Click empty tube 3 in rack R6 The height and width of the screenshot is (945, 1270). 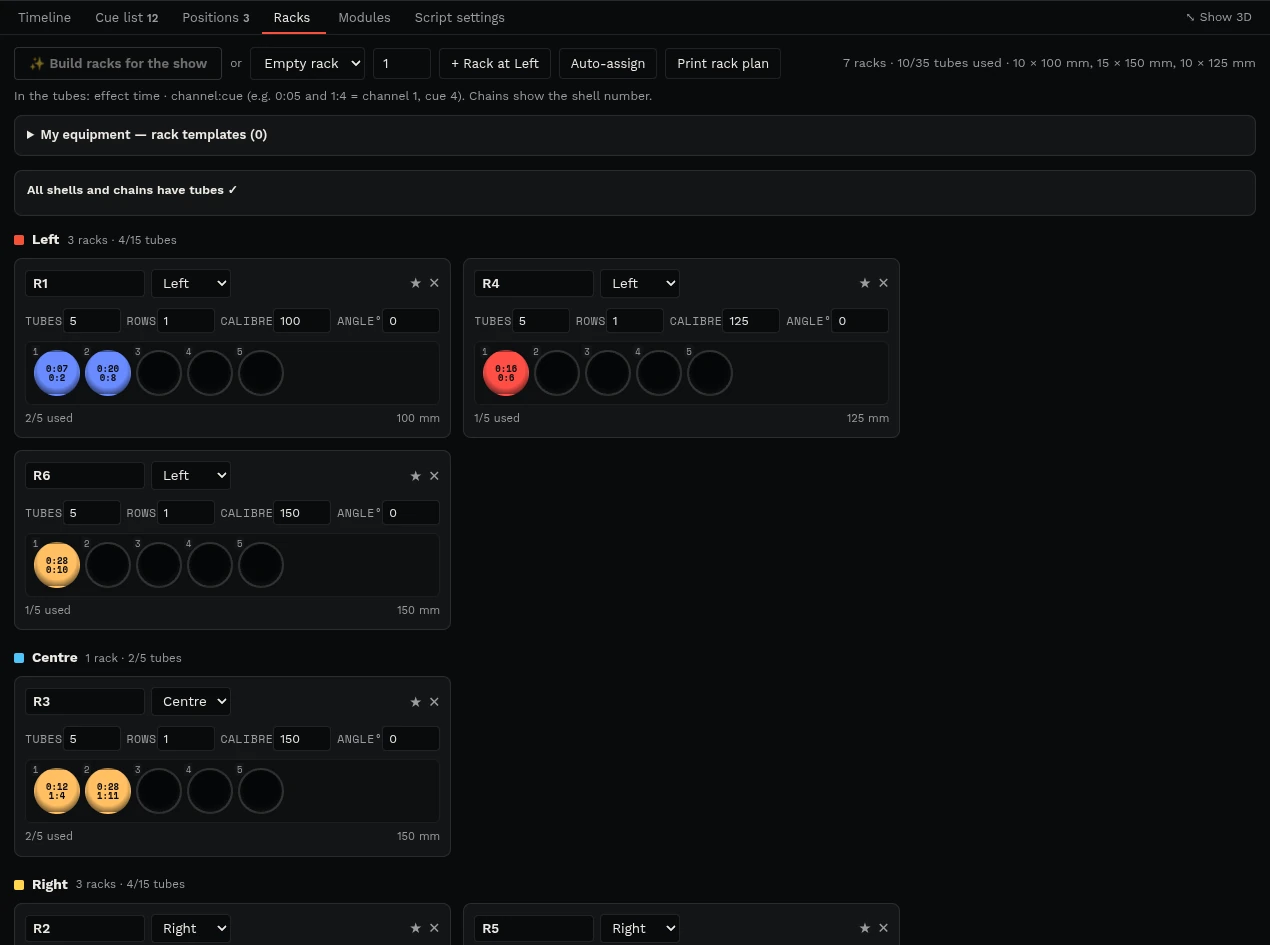[159, 565]
